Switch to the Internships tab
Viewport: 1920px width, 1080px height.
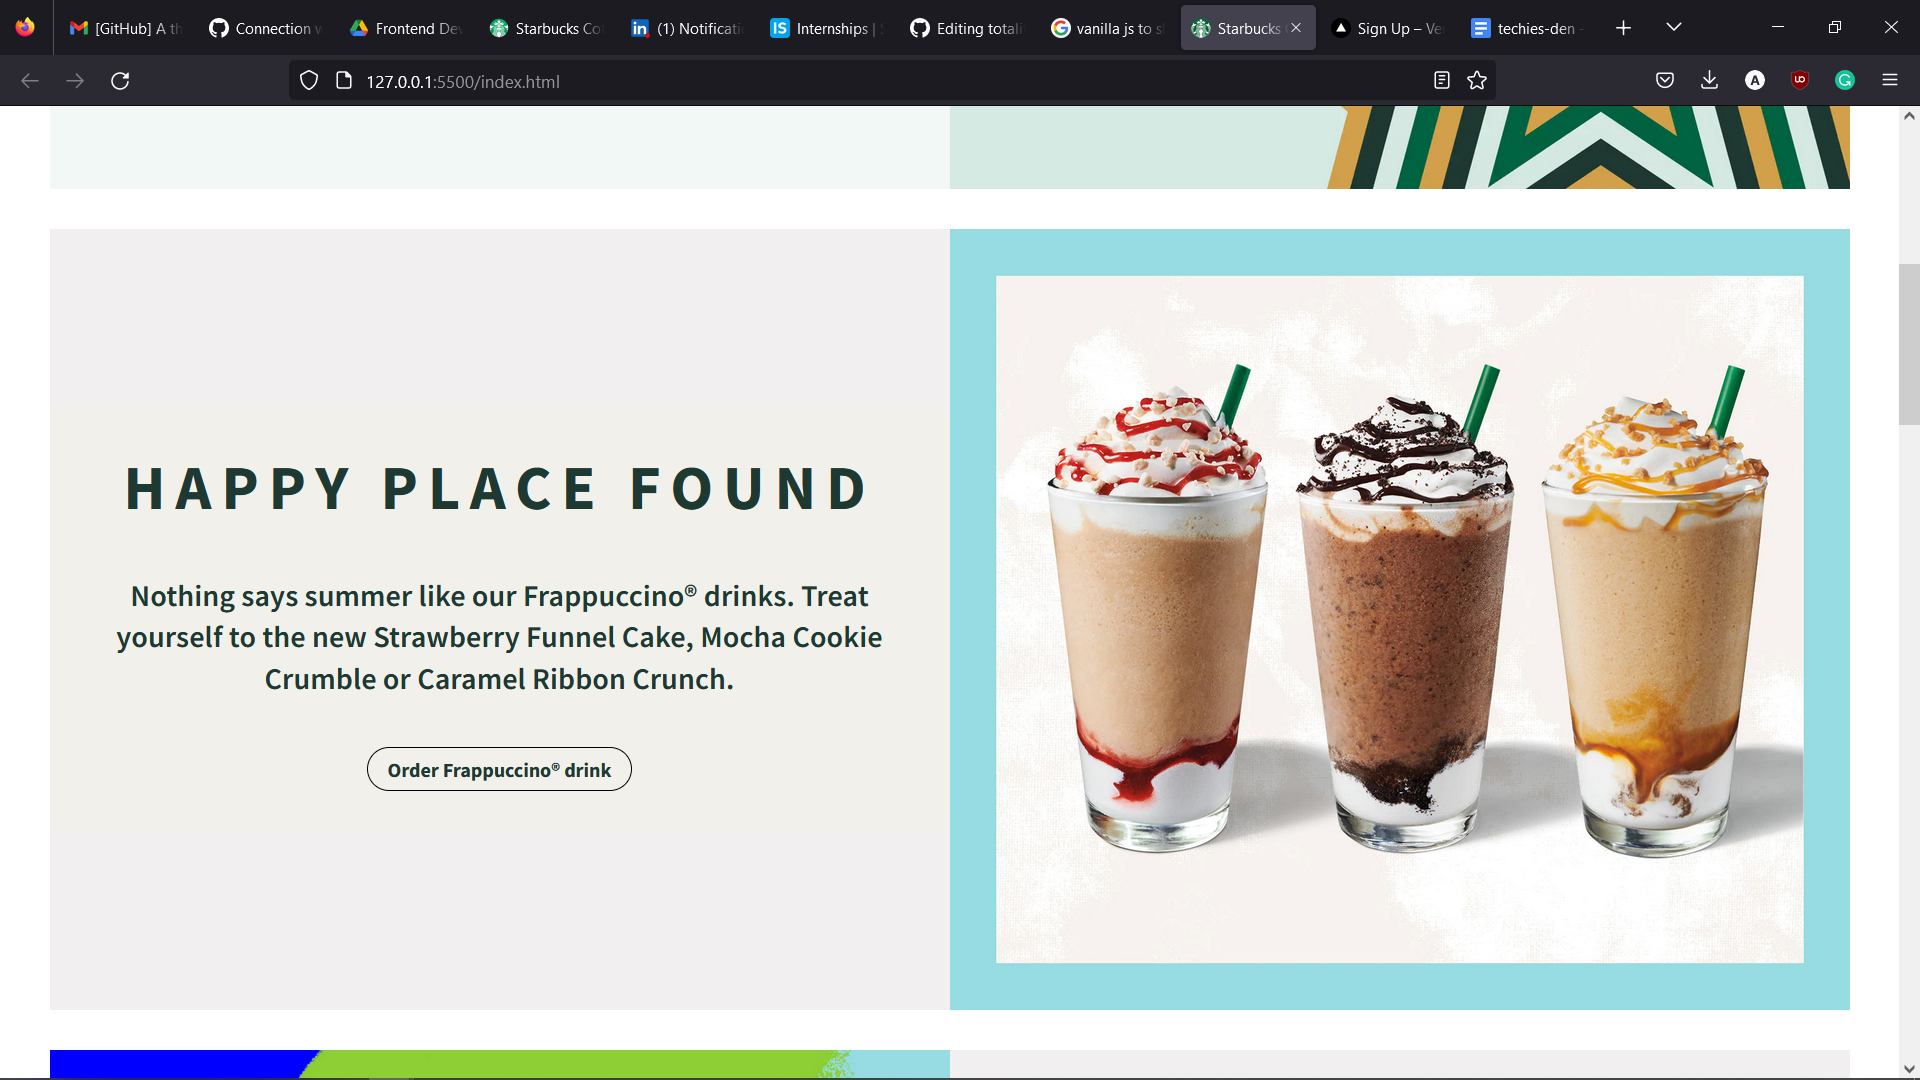(x=828, y=28)
